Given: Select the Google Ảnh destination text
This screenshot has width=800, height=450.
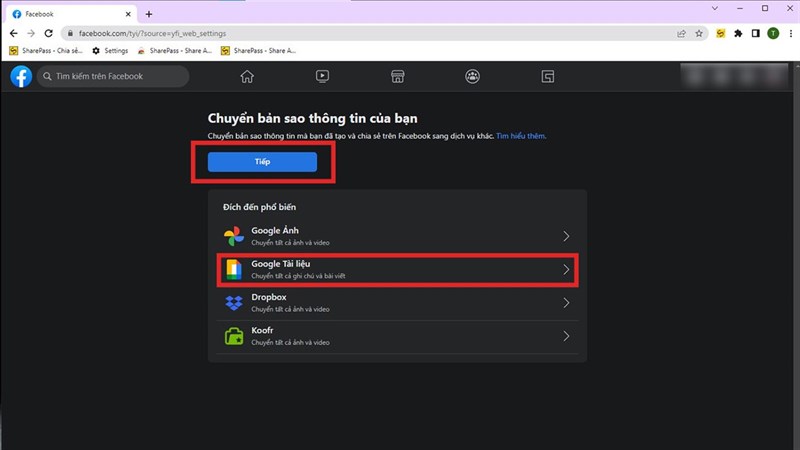Looking at the screenshot, I should click(x=275, y=231).
